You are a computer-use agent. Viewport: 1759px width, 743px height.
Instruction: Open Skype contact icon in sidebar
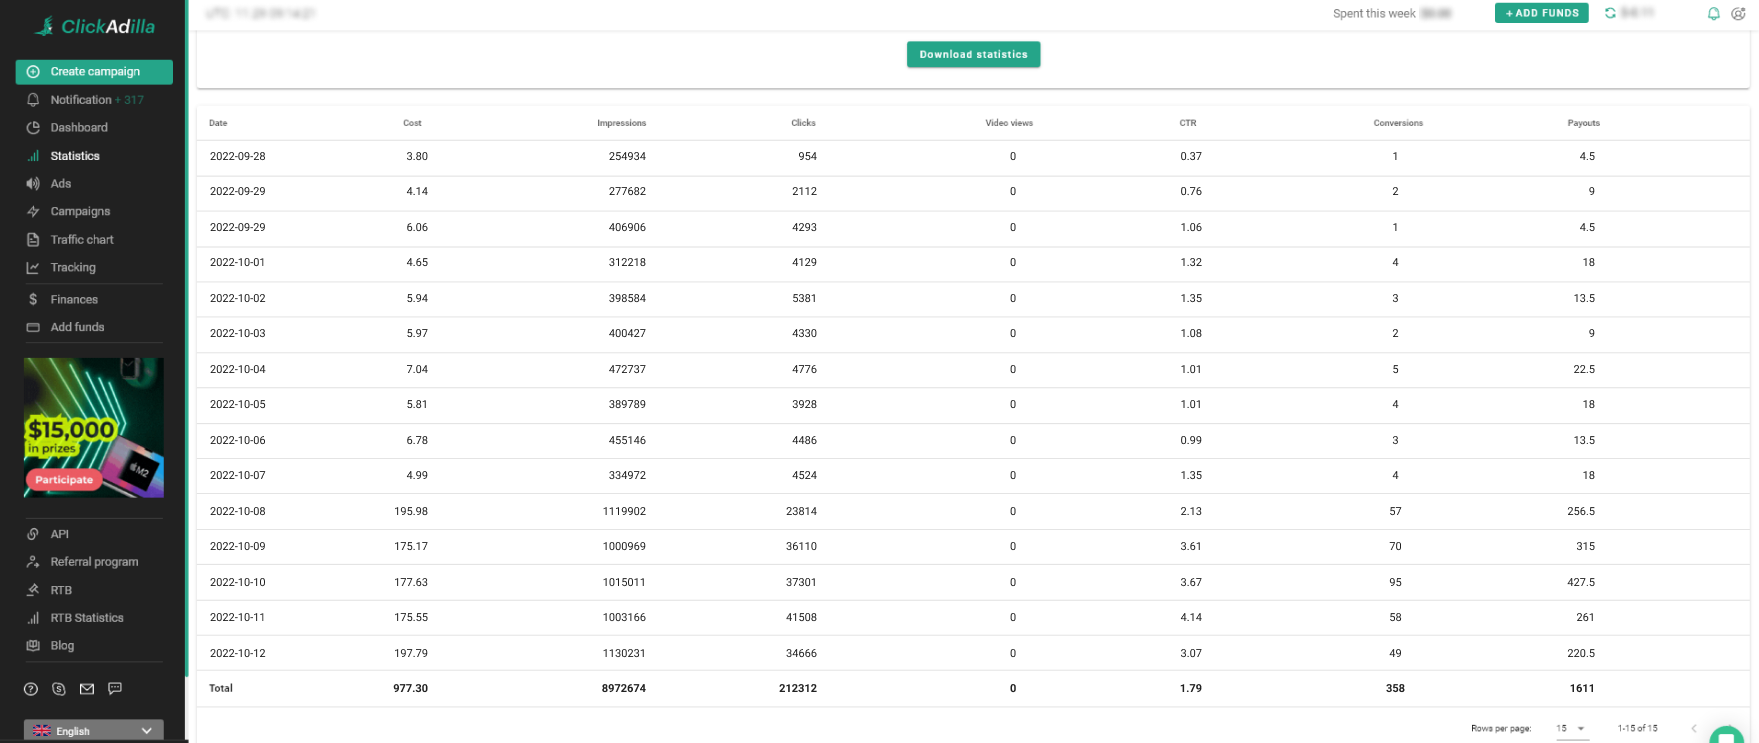click(59, 689)
